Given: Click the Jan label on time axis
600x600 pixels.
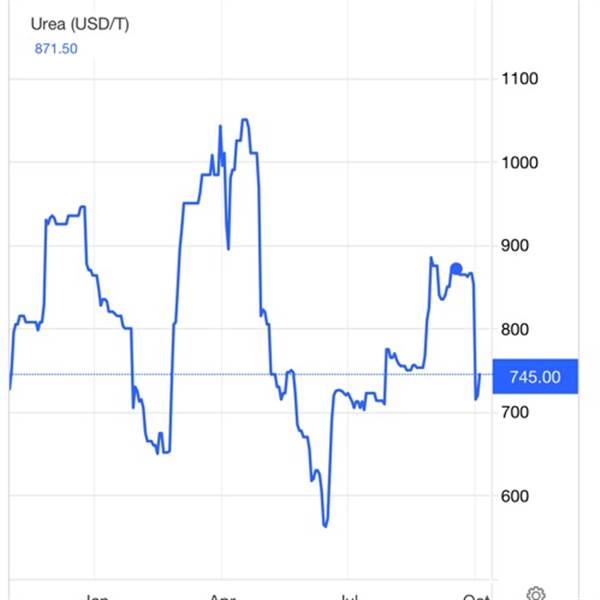Looking at the screenshot, I should 96,597.
